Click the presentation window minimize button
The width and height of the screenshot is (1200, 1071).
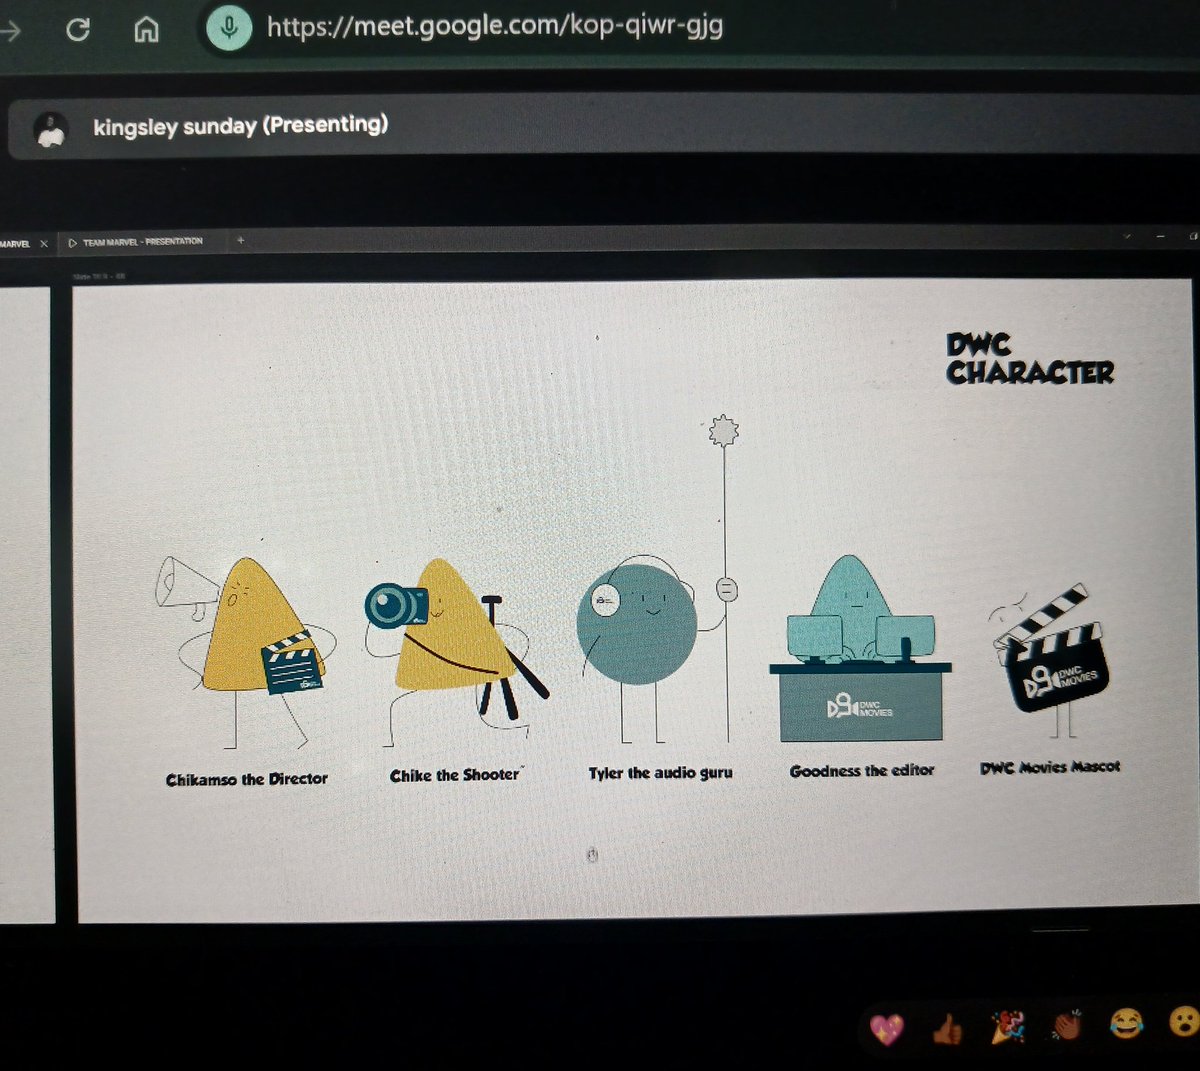1160,237
